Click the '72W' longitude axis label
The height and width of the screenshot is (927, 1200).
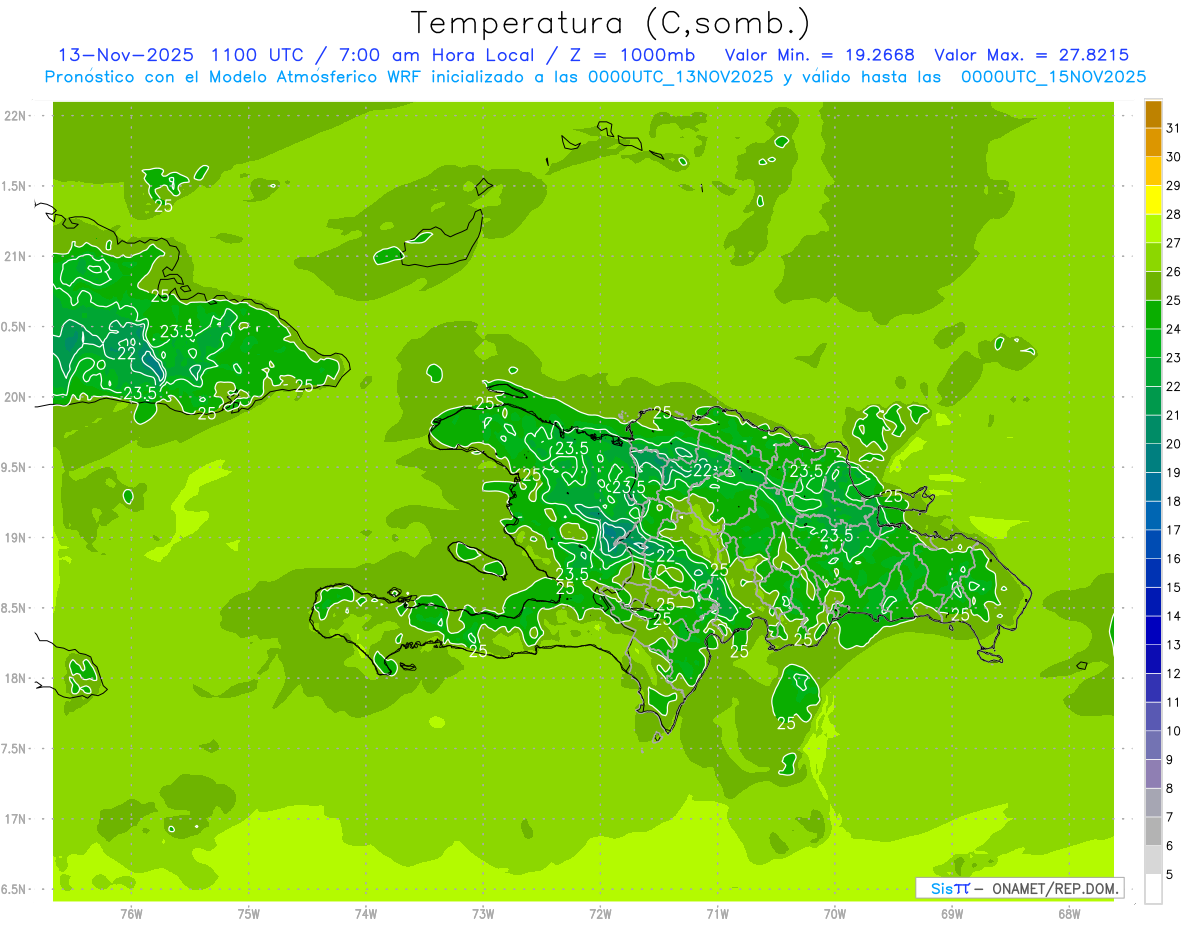tap(600, 914)
